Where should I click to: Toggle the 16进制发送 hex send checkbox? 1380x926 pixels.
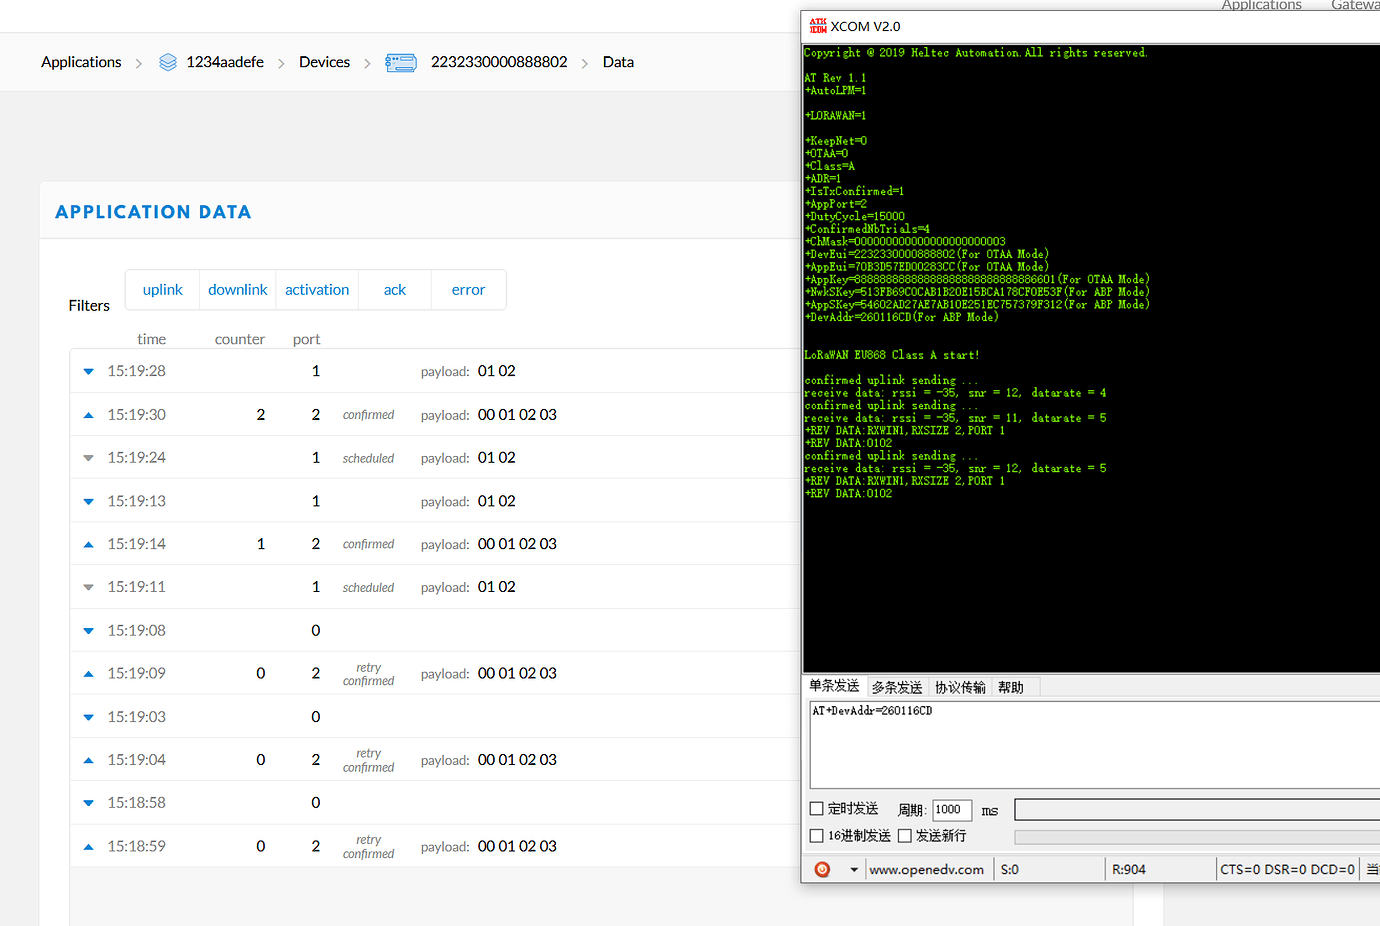coord(817,836)
